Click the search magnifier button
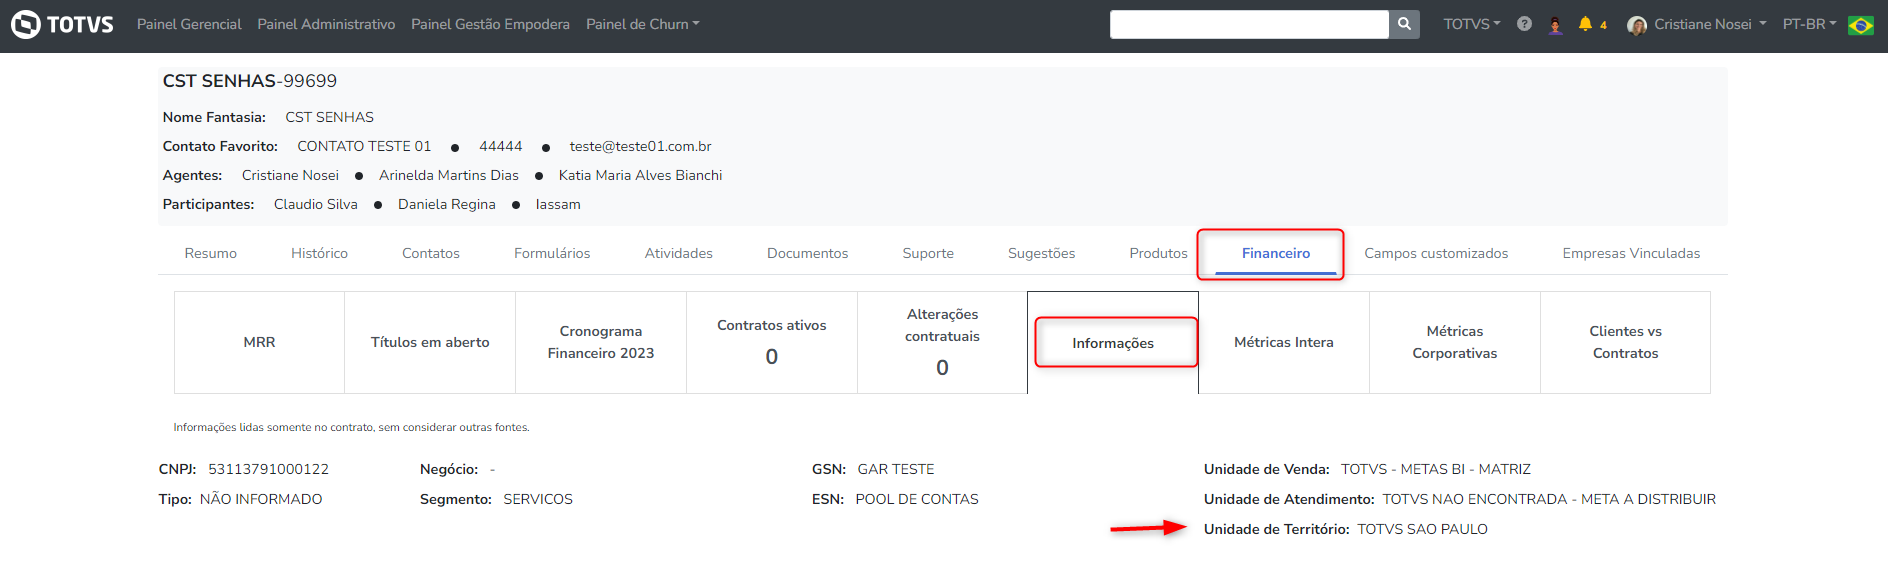 click(1404, 24)
